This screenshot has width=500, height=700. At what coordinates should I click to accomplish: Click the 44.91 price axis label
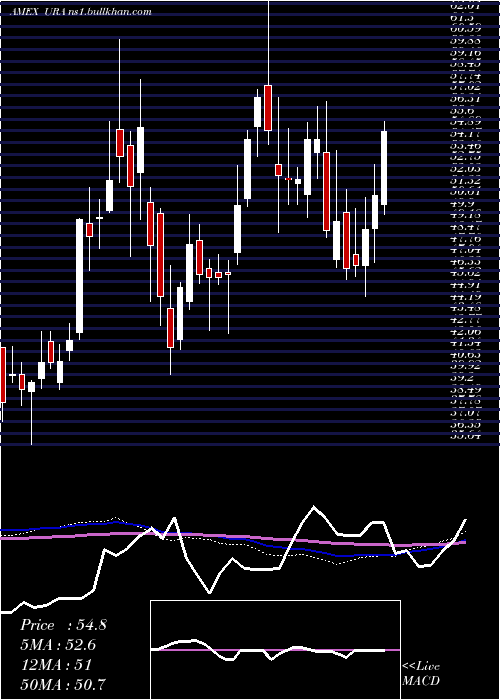click(465, 285)
